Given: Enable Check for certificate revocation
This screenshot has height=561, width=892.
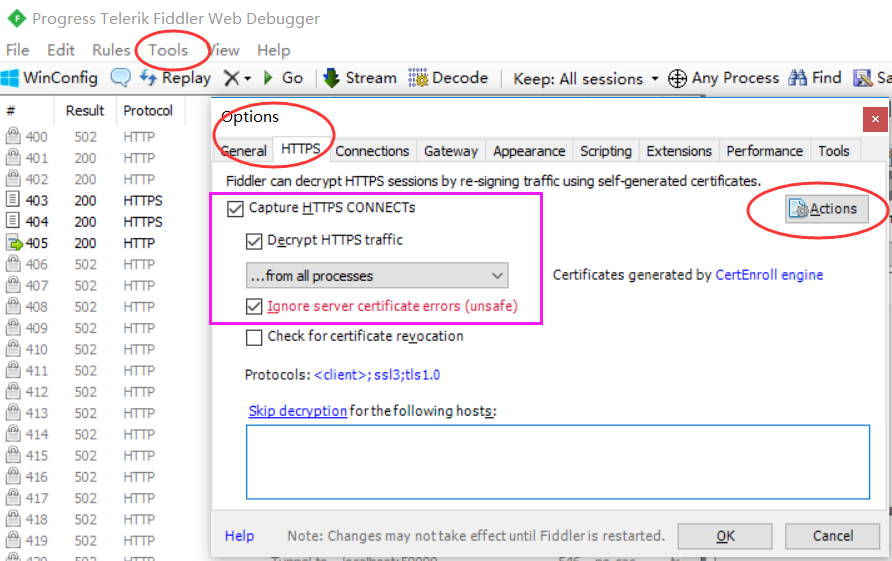Looking at the screenshot, I should tap(254, 337).
